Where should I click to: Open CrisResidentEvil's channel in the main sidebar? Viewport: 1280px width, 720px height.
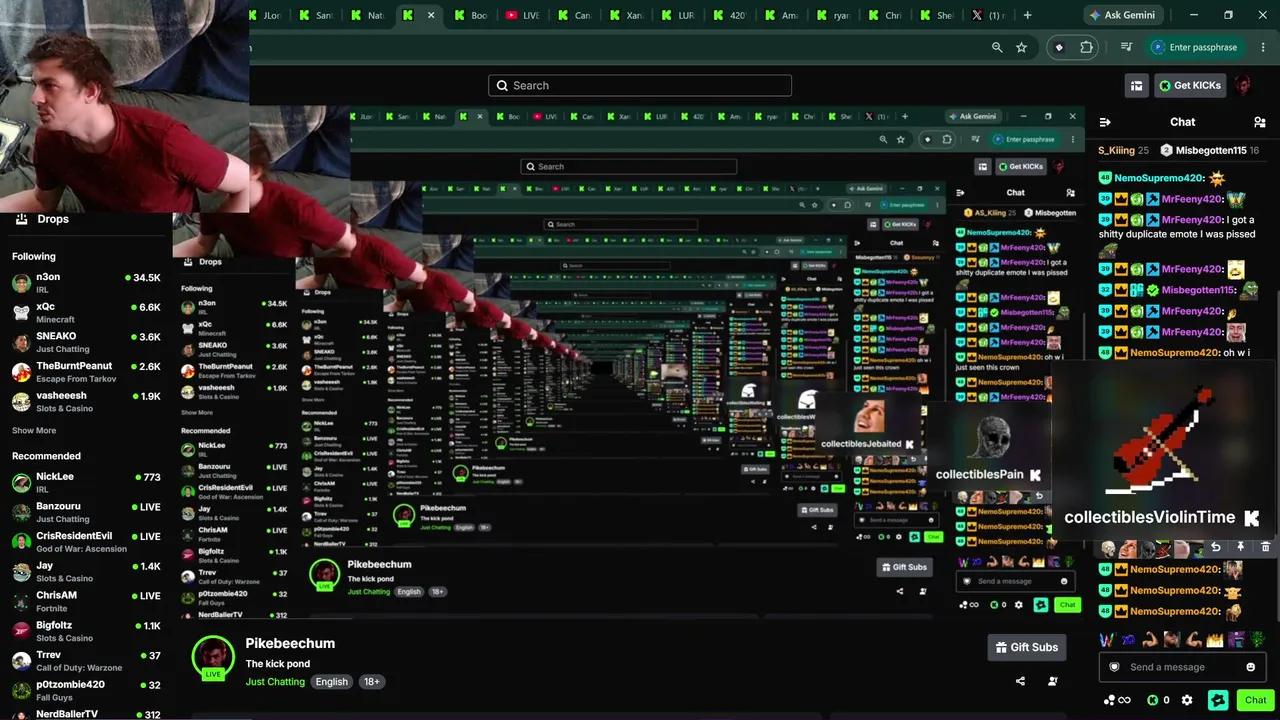[x=86, y=542]
